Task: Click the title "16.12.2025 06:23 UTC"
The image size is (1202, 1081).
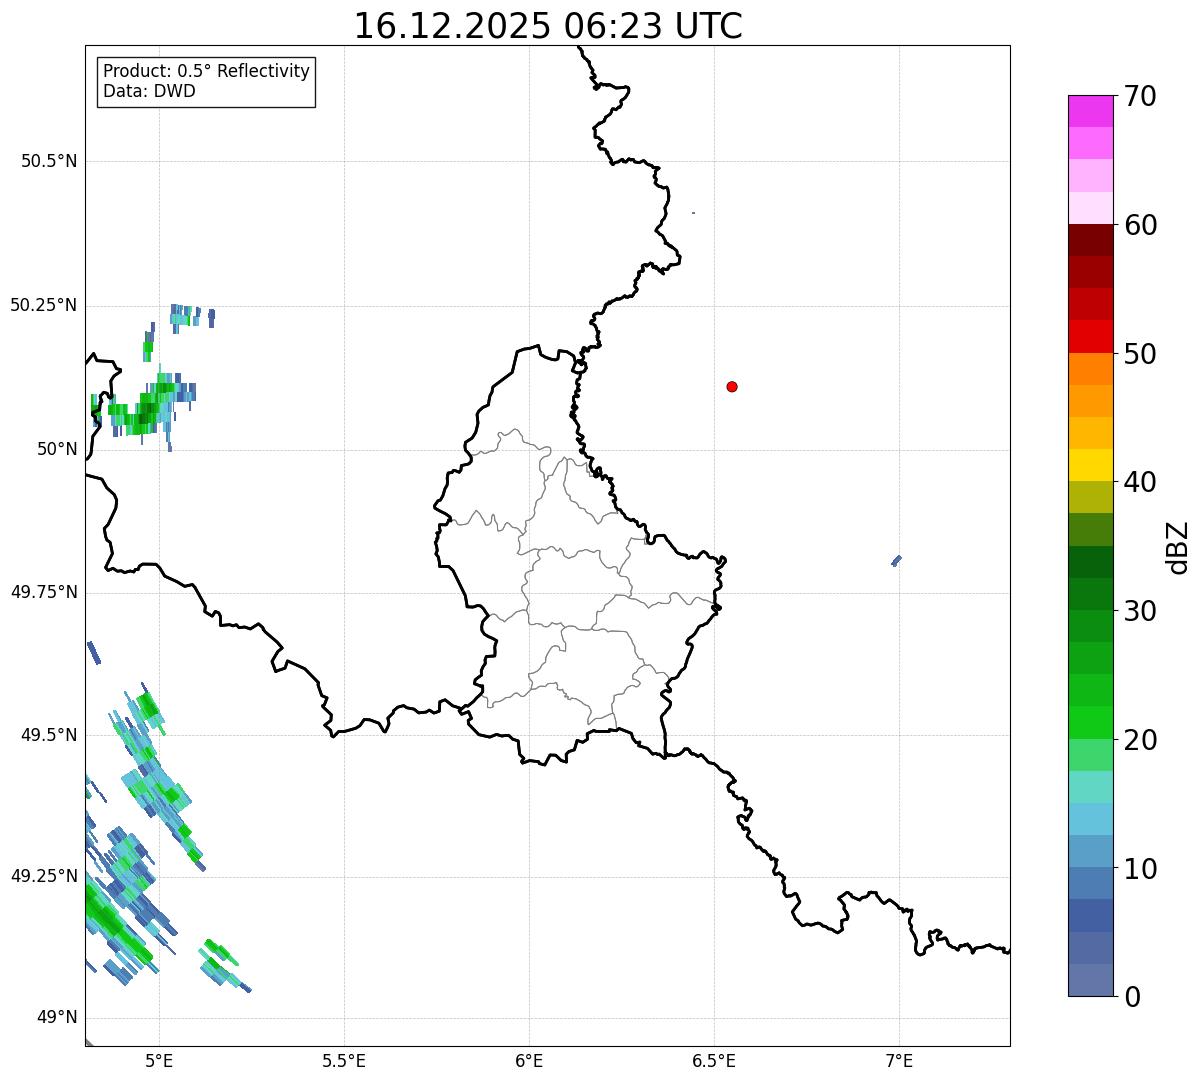Action: (548, 26)
